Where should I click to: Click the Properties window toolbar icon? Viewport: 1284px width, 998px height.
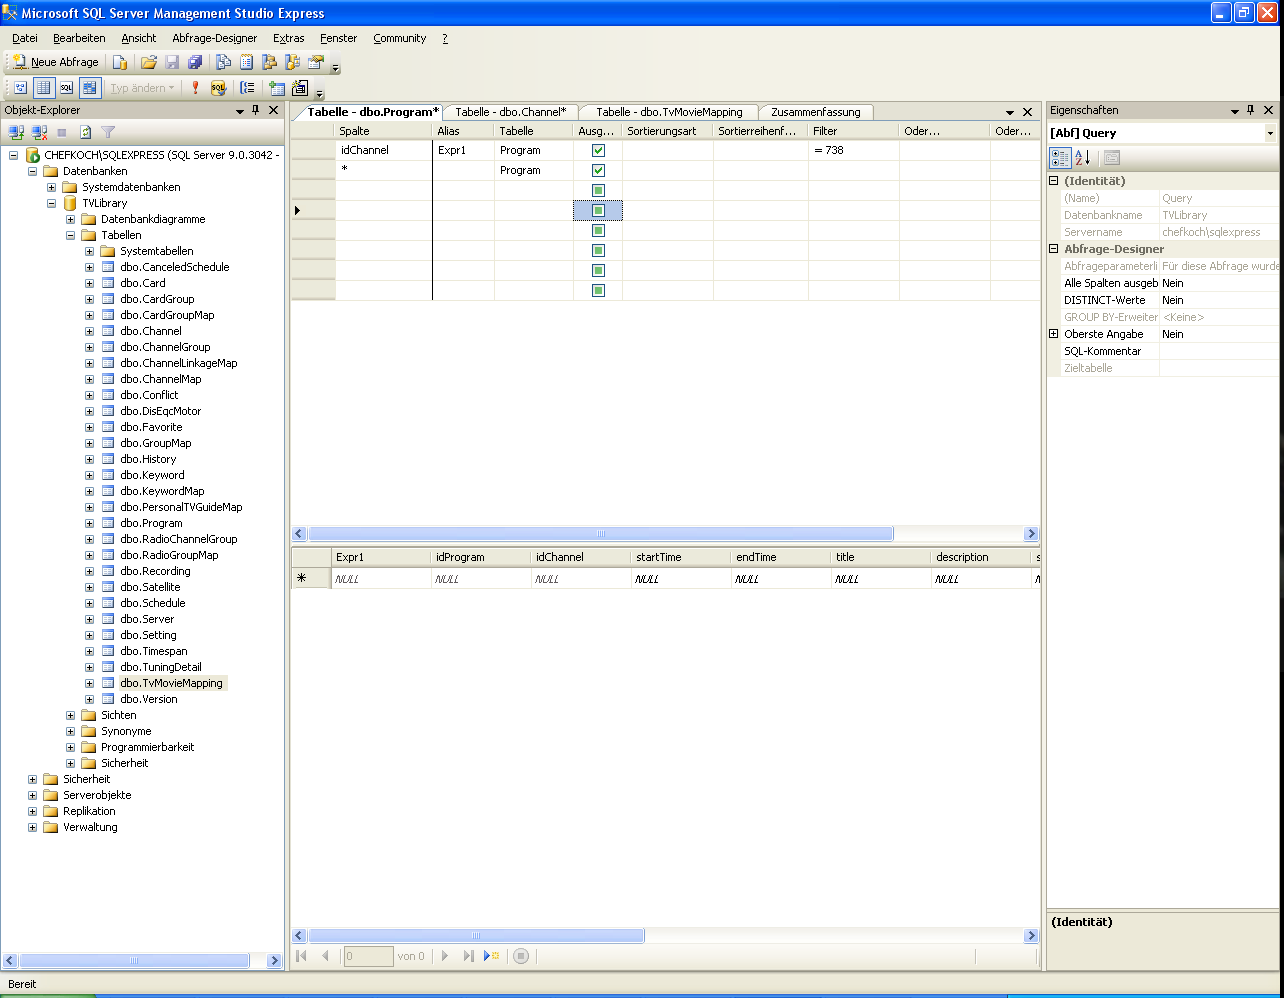316,62
